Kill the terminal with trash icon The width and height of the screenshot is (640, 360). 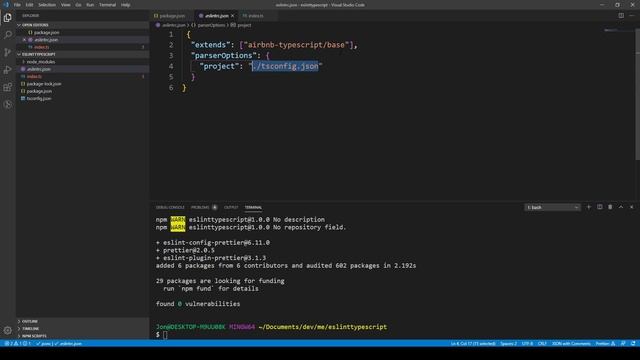click(610, 207)
